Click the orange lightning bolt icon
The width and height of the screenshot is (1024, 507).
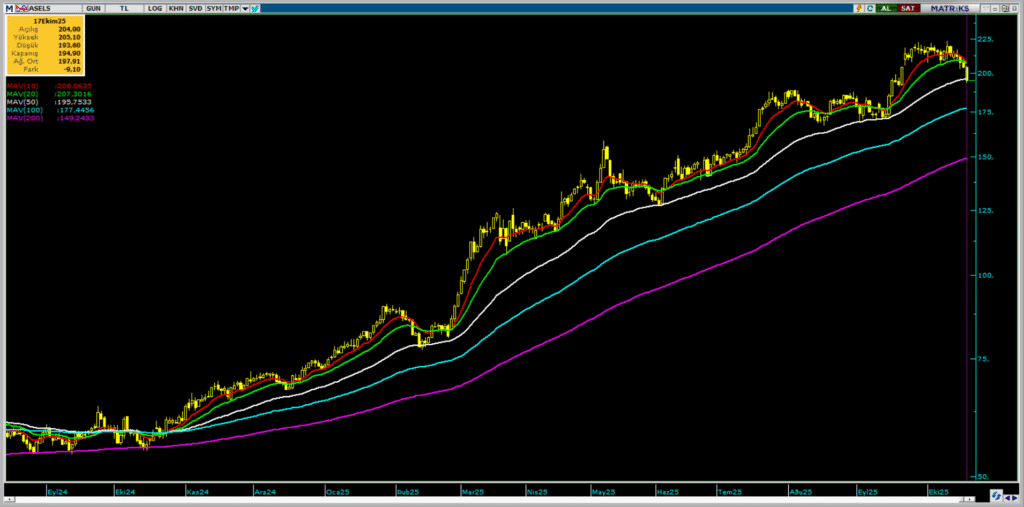858,8
